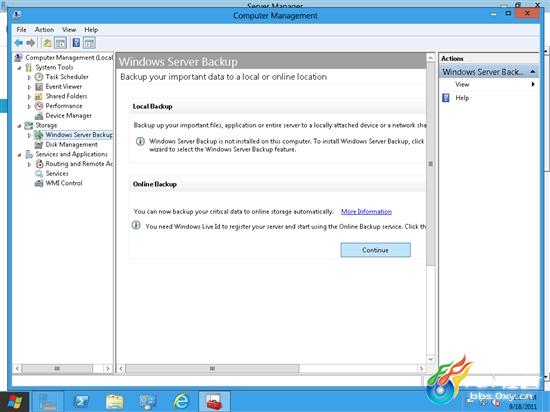
Task: Click the content pane horizontal scrollbar thumb
Action: click(x=212, y=369)
